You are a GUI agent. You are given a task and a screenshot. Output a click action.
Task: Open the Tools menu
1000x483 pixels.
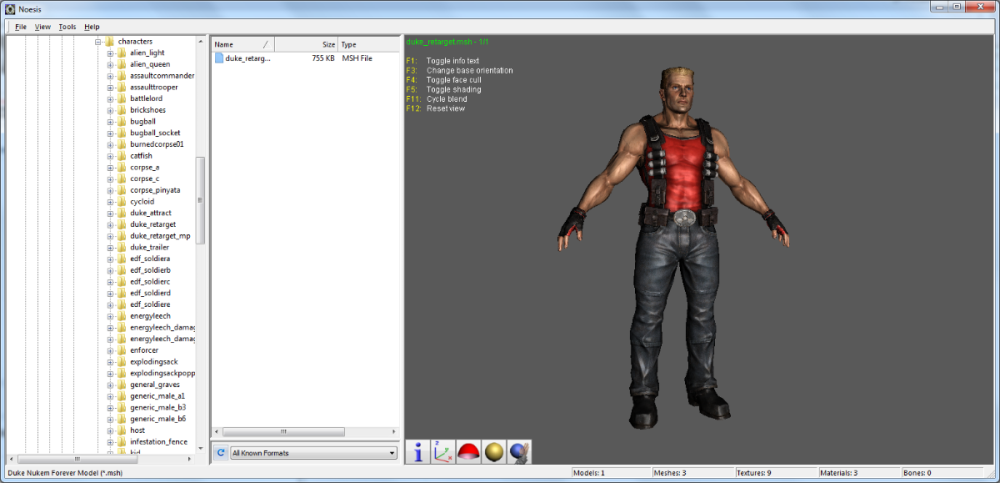(67, 26)
